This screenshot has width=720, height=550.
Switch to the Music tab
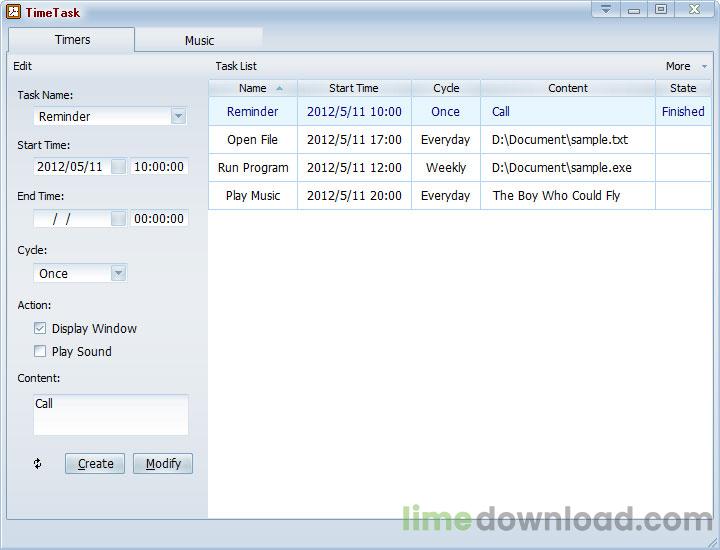(x=199, y=40)
